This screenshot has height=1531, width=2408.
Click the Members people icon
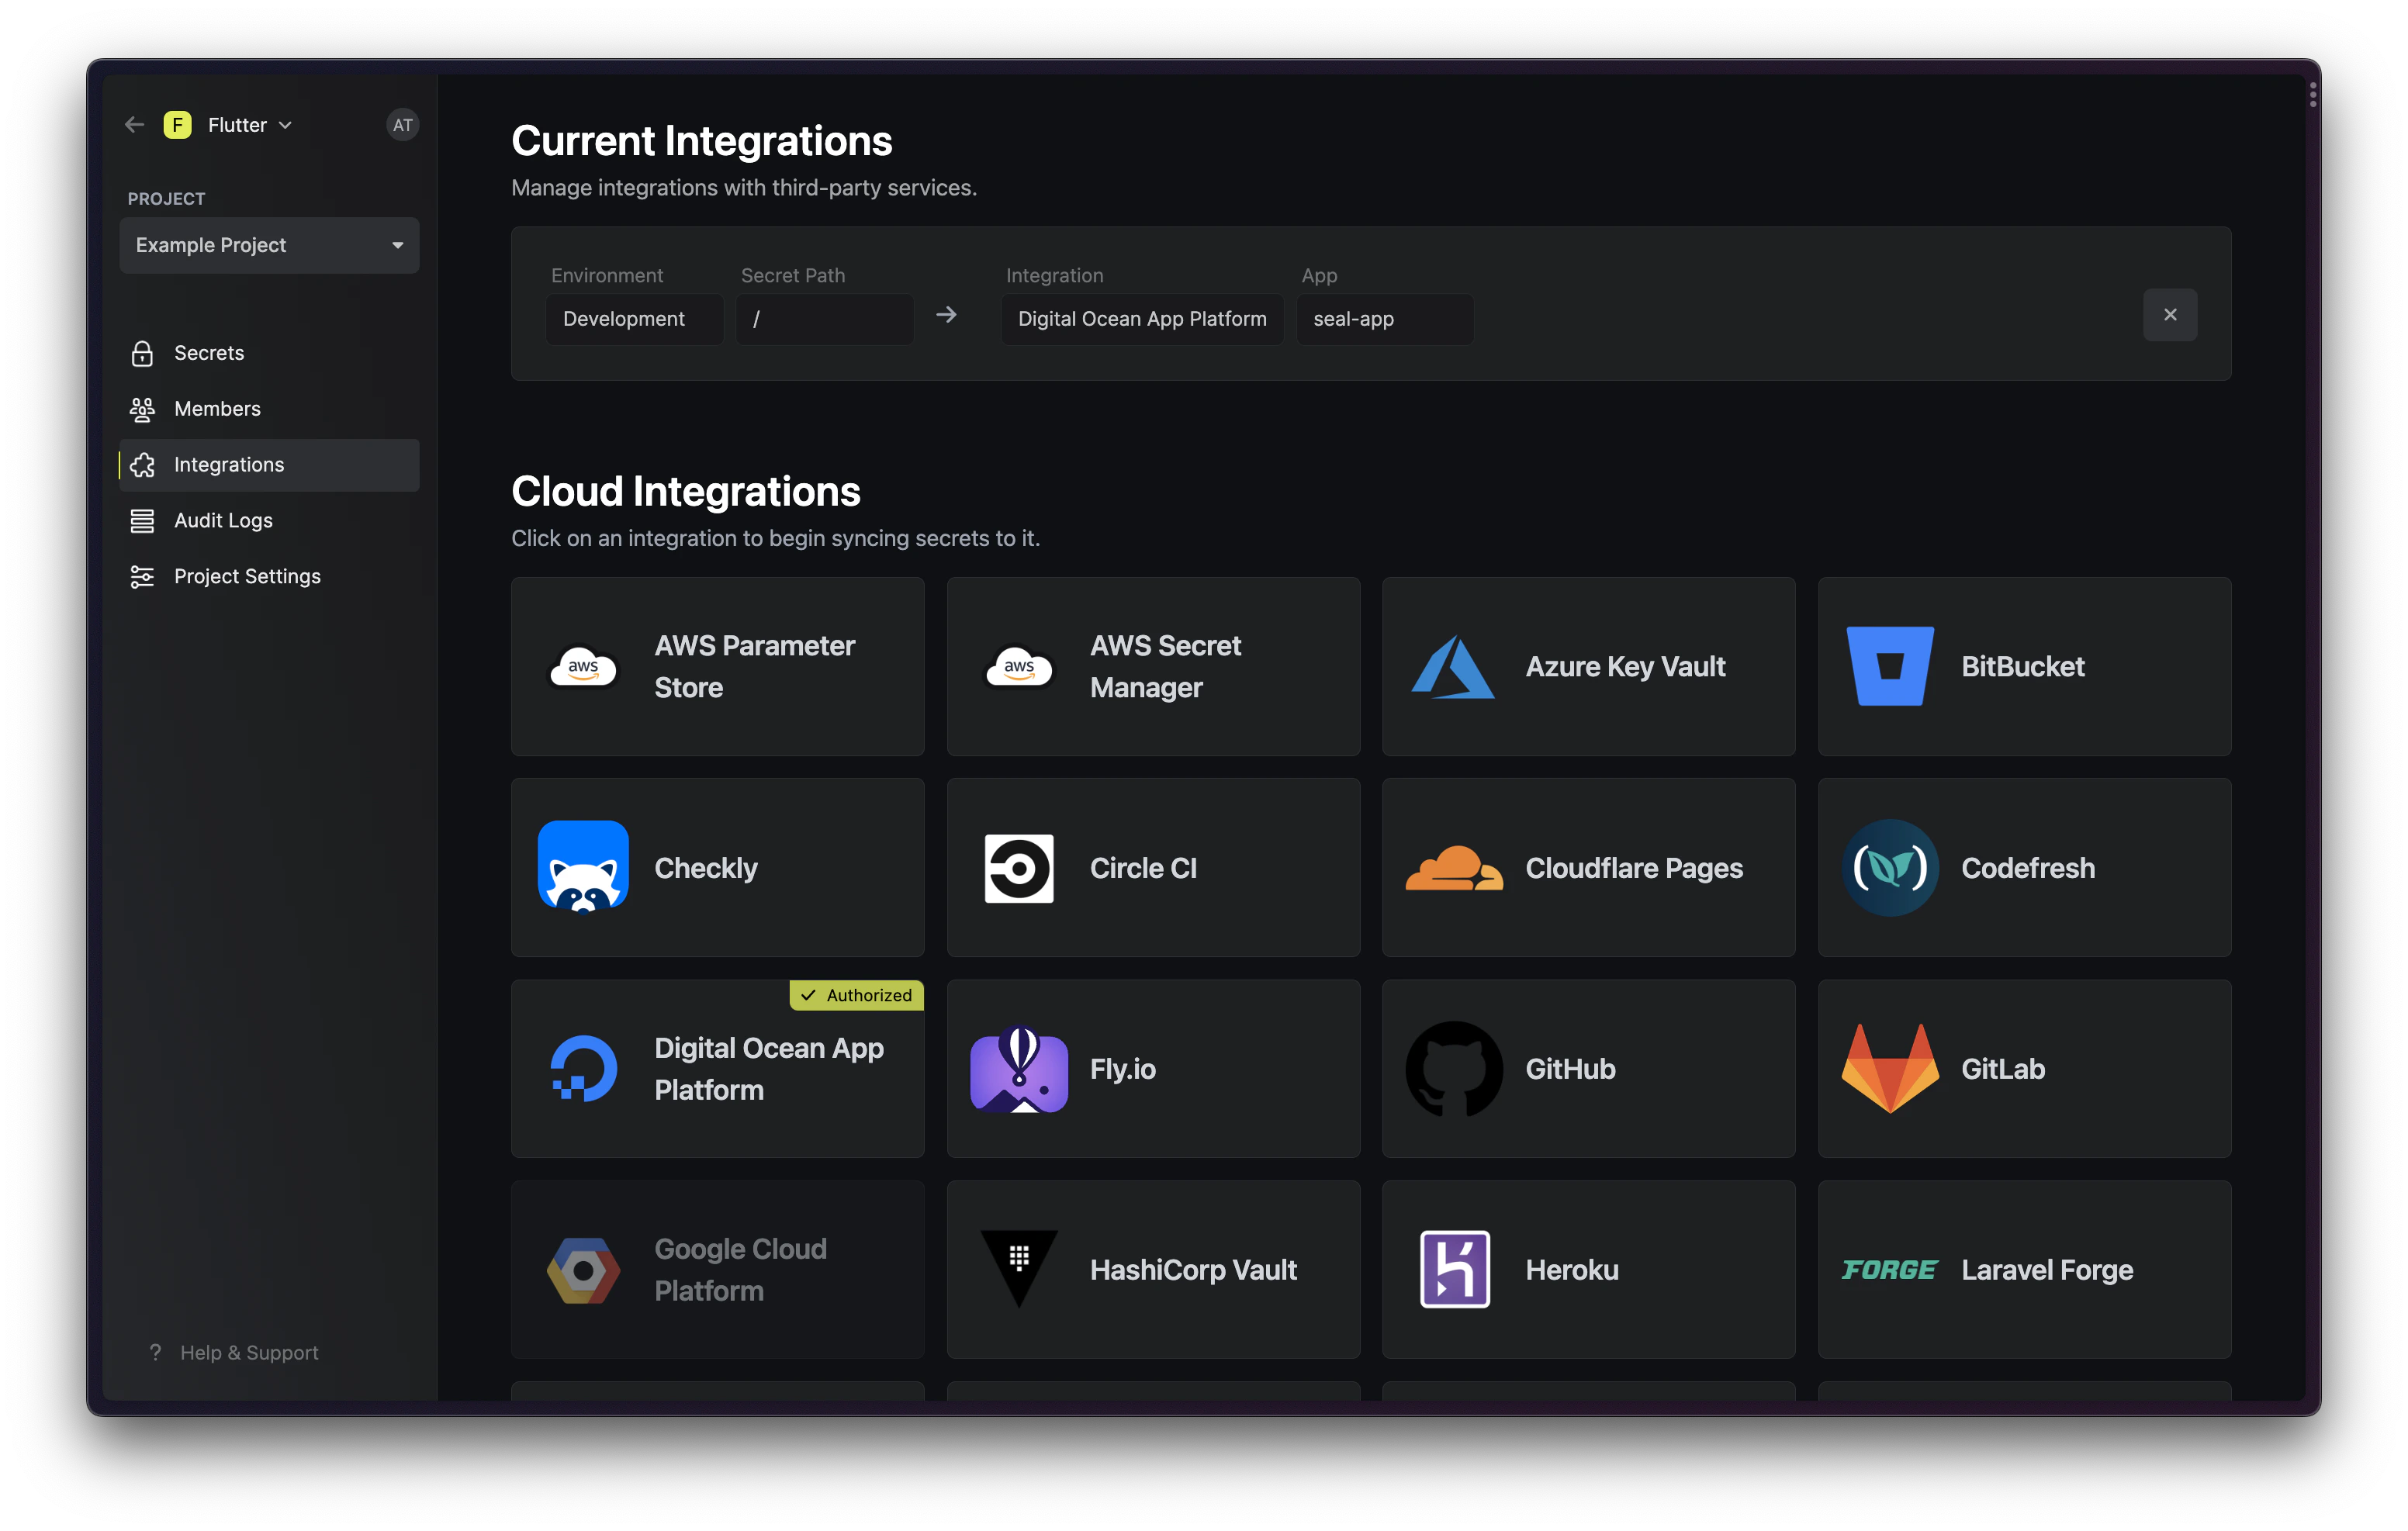142,409
